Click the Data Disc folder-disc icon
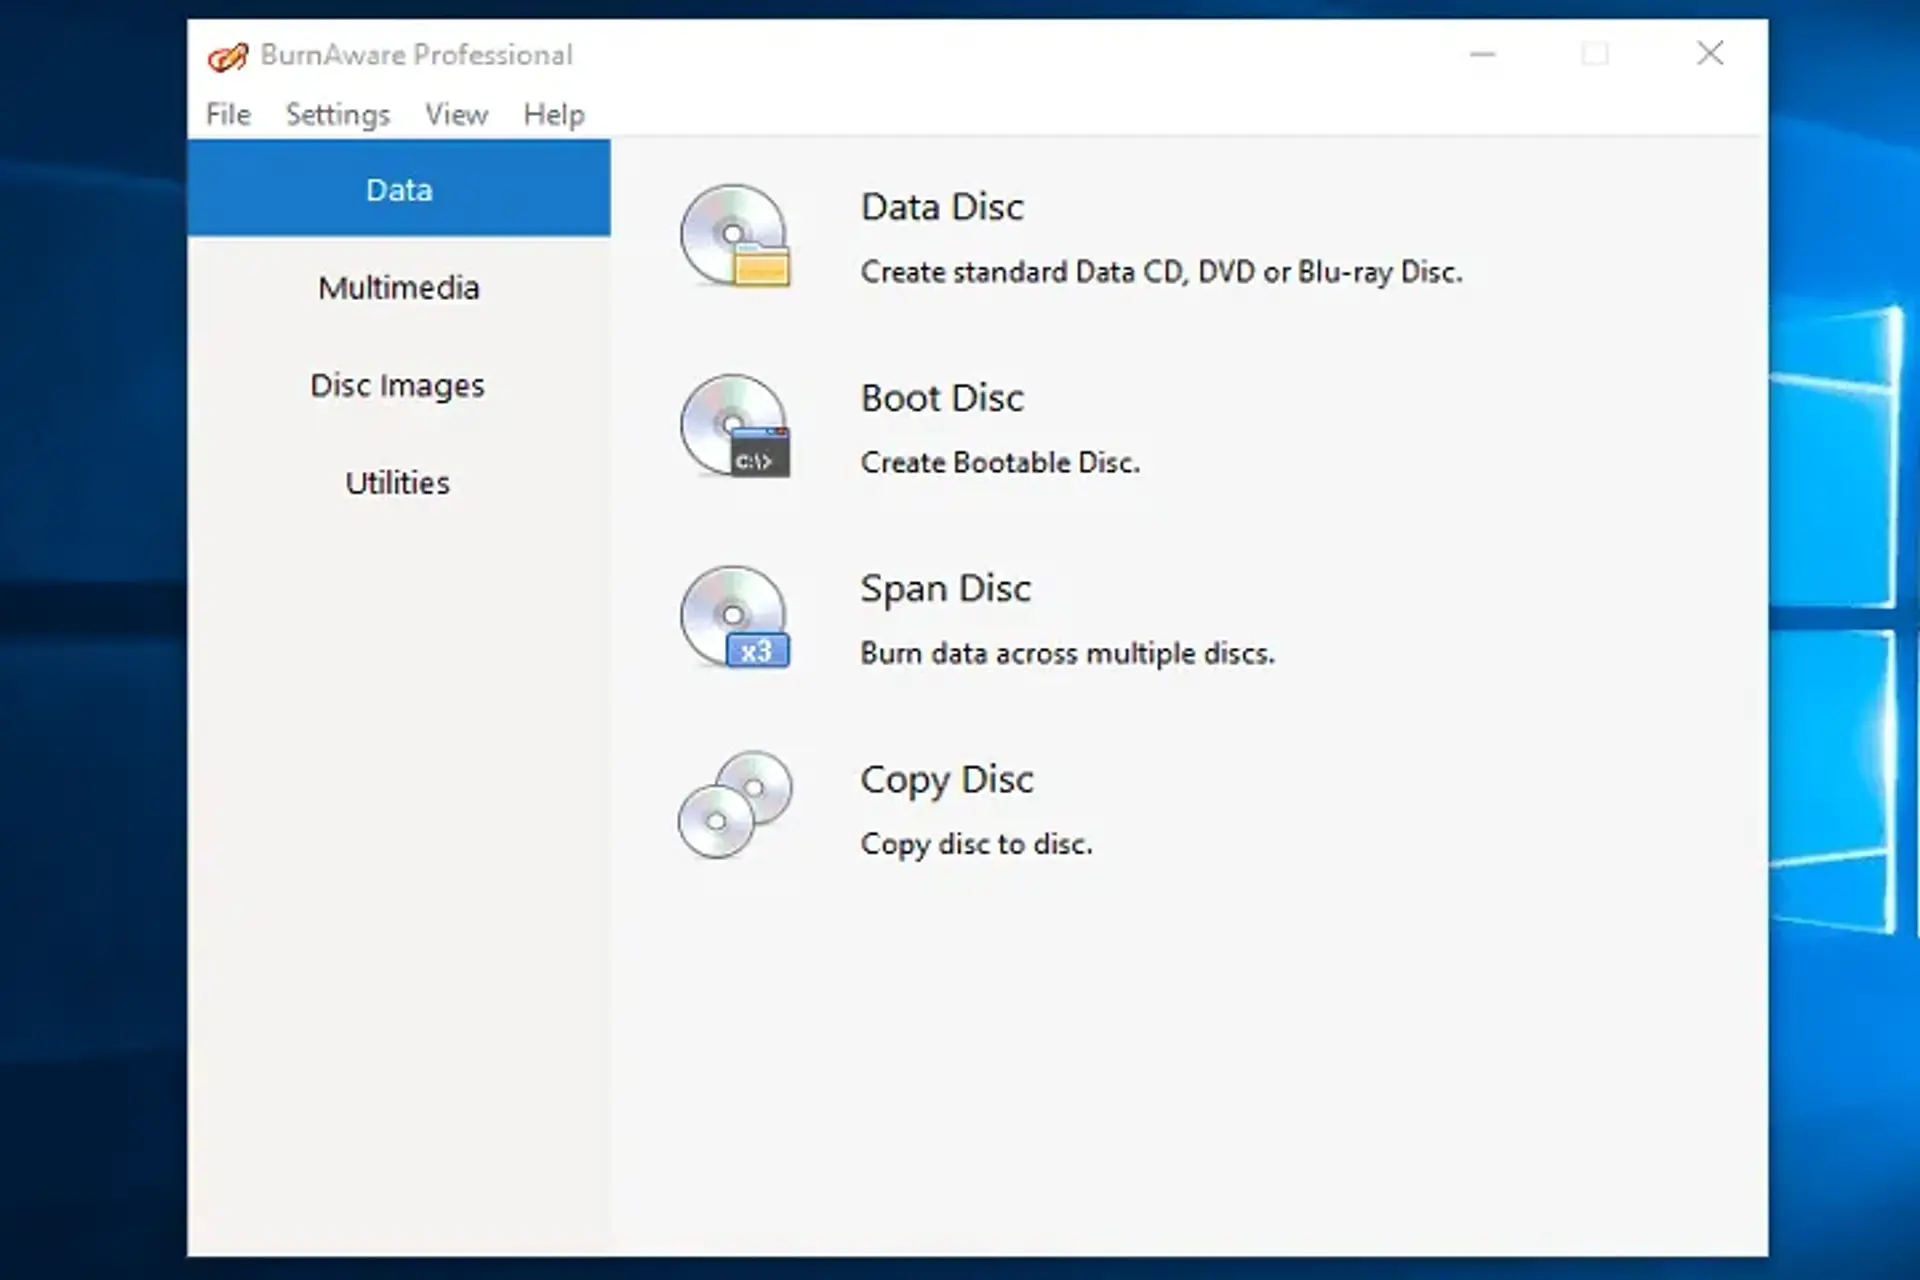1920x1280 pixels. click(x=736, y=236)
